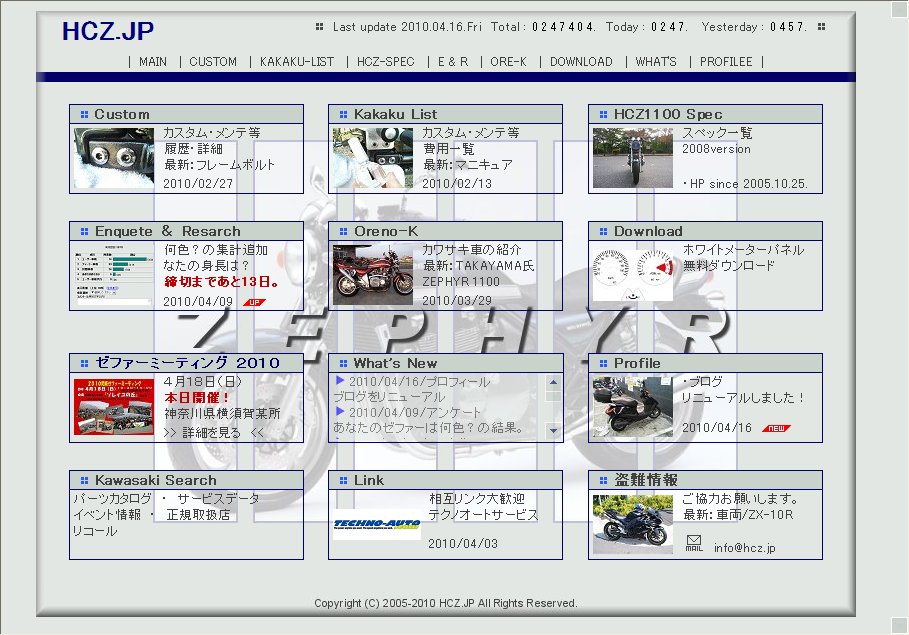
Task: Open ORE-K in the navigation bar
Action: pyautogui.click(x=508, y=62)
